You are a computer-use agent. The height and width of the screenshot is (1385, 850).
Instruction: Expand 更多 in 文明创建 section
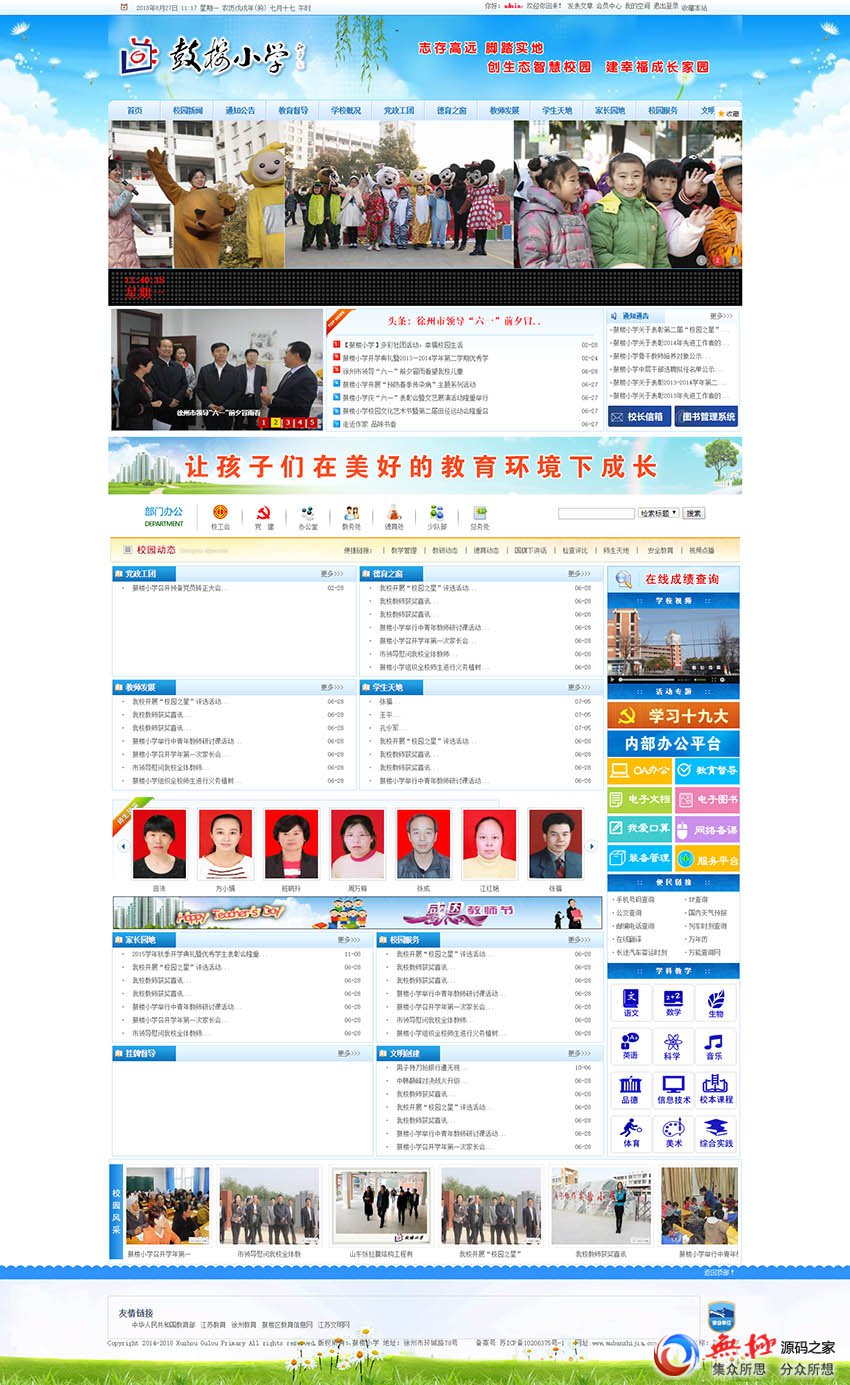(x=580, y=1054)
